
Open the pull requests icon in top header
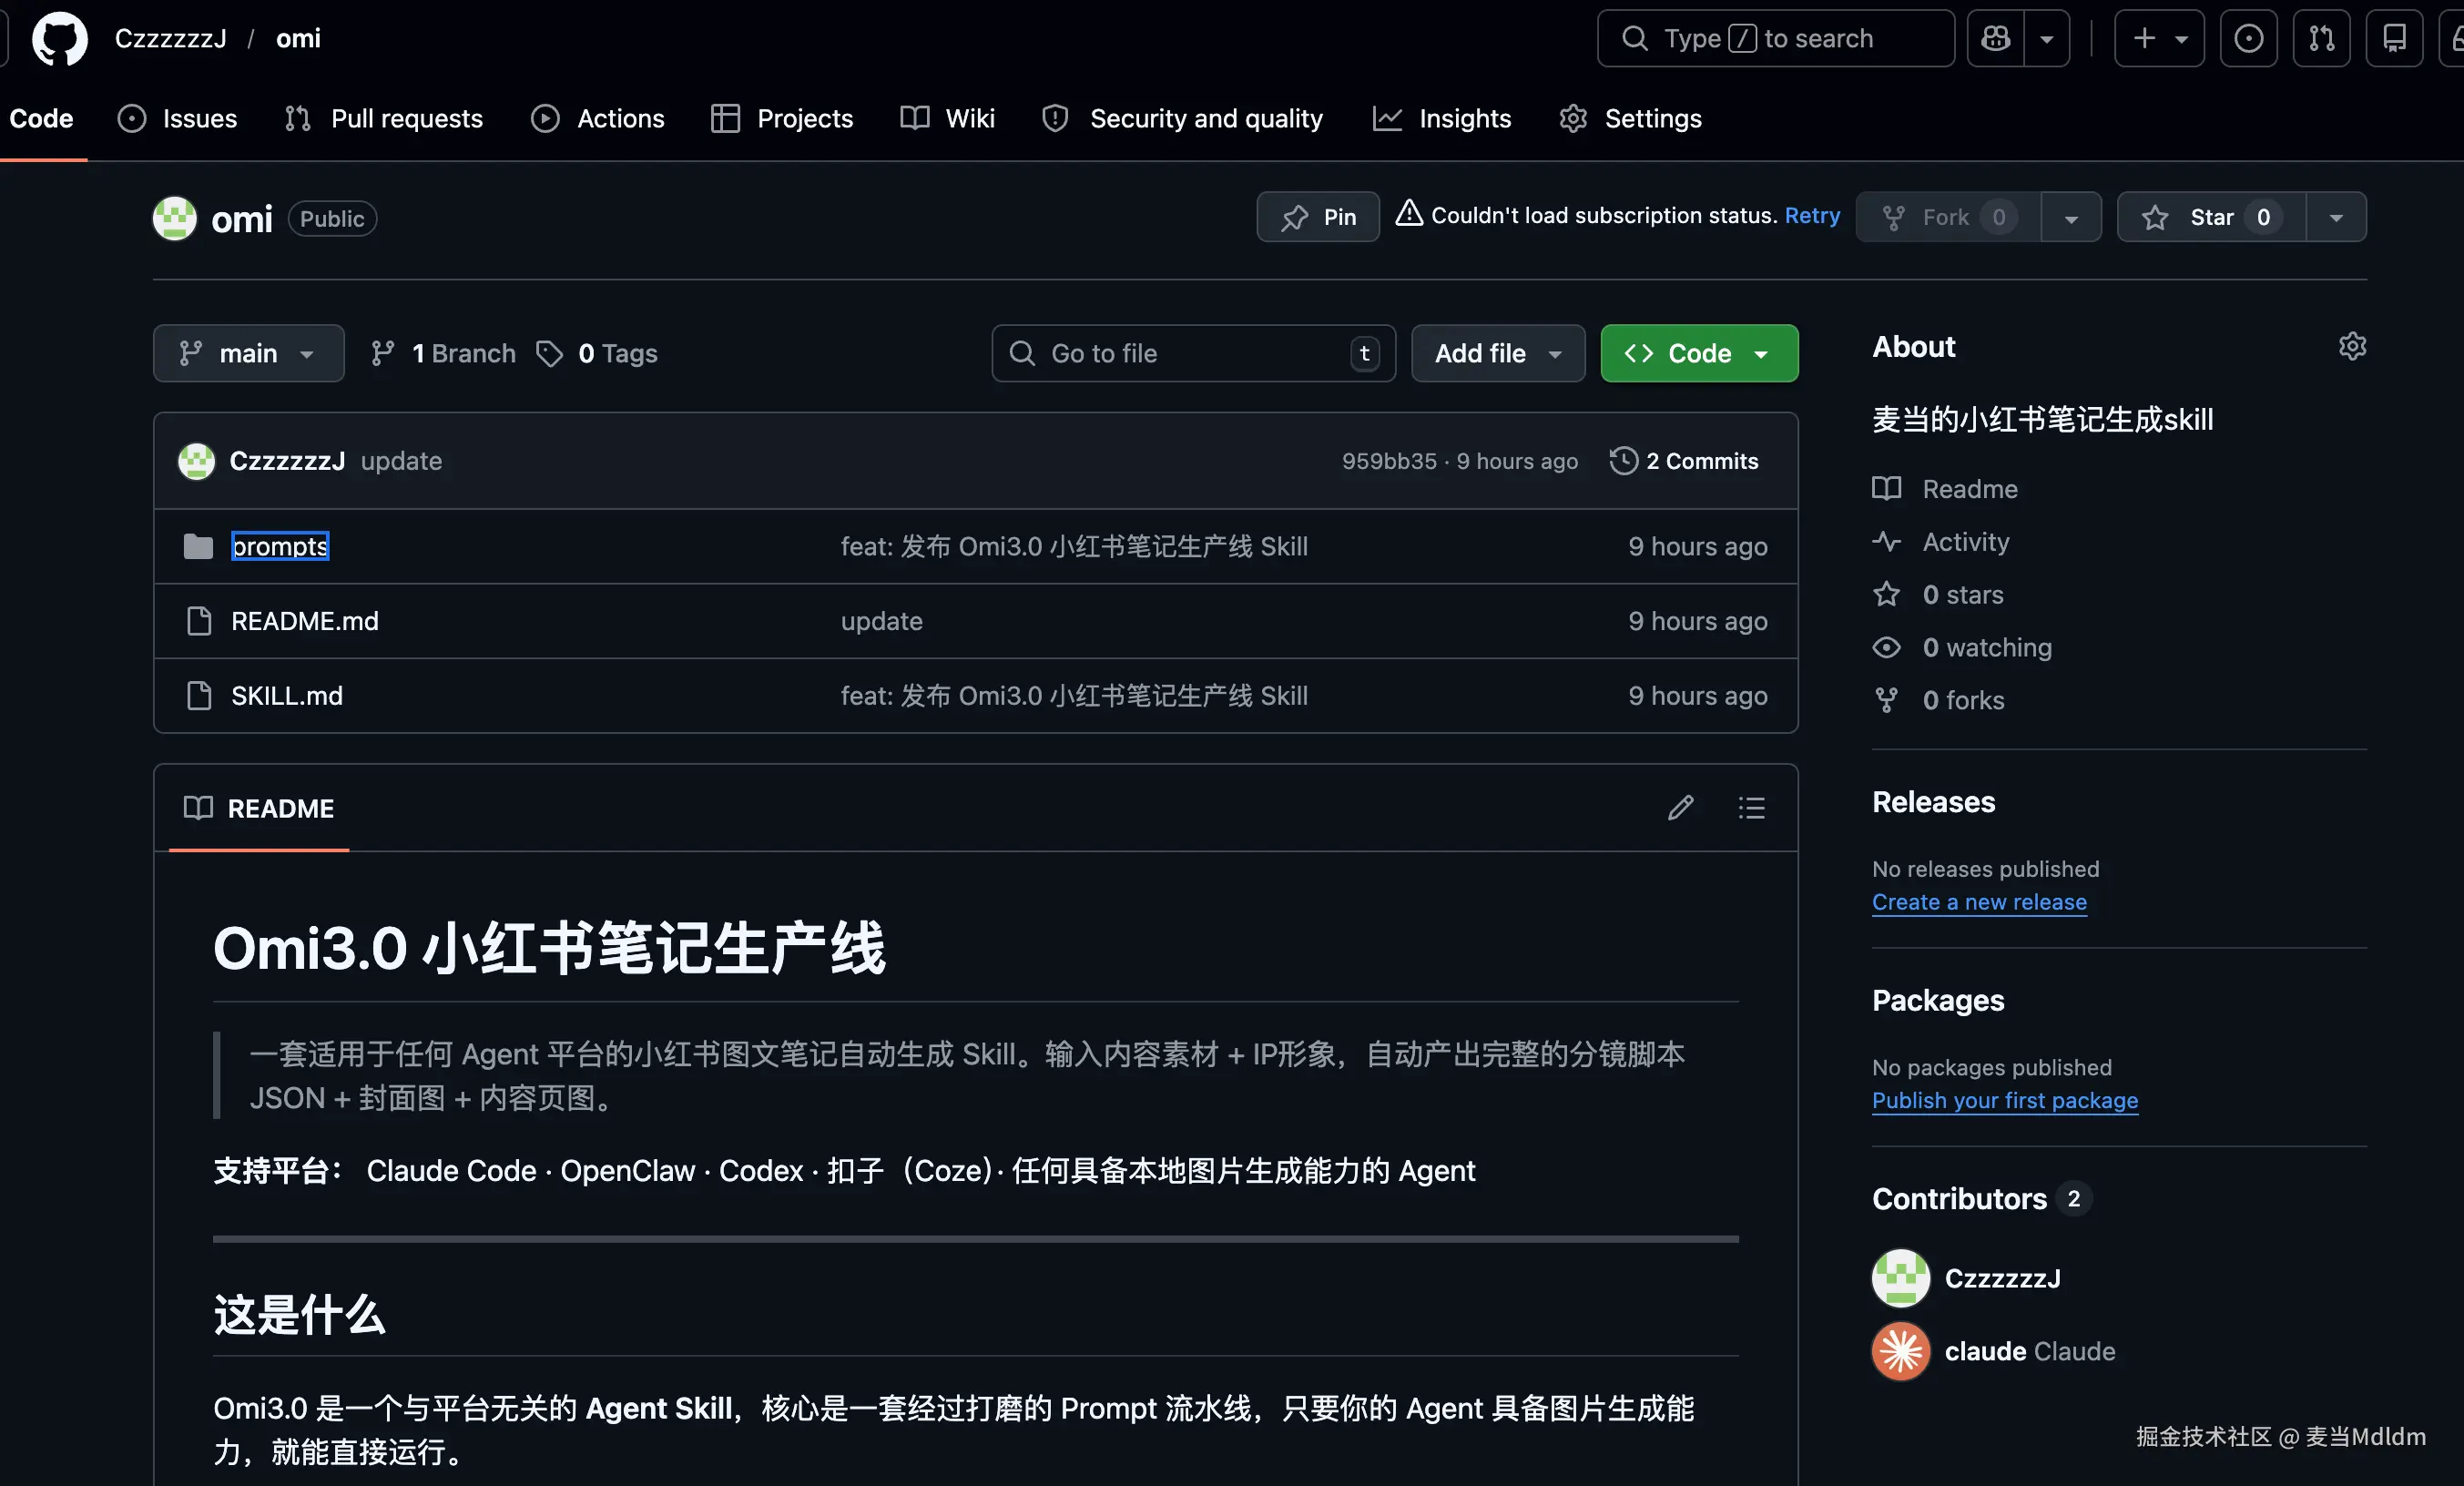[x=2321, y=39]
